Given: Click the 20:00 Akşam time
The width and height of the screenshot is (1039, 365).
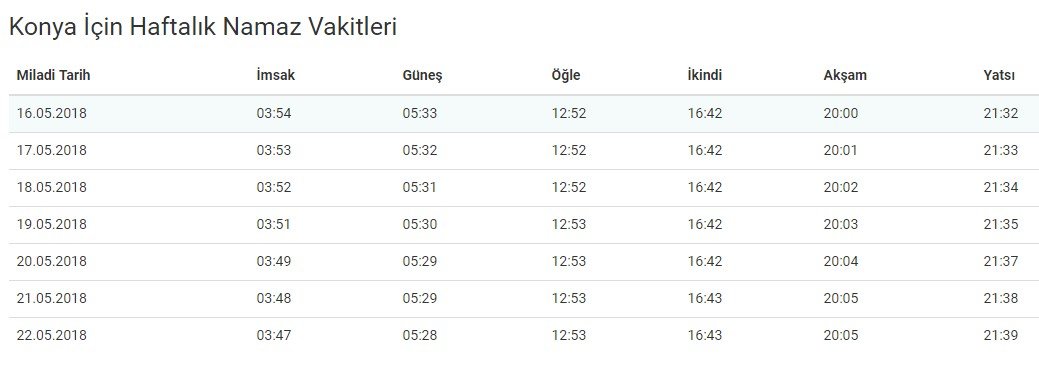Looking at the screenshot, I should point(841,113).
